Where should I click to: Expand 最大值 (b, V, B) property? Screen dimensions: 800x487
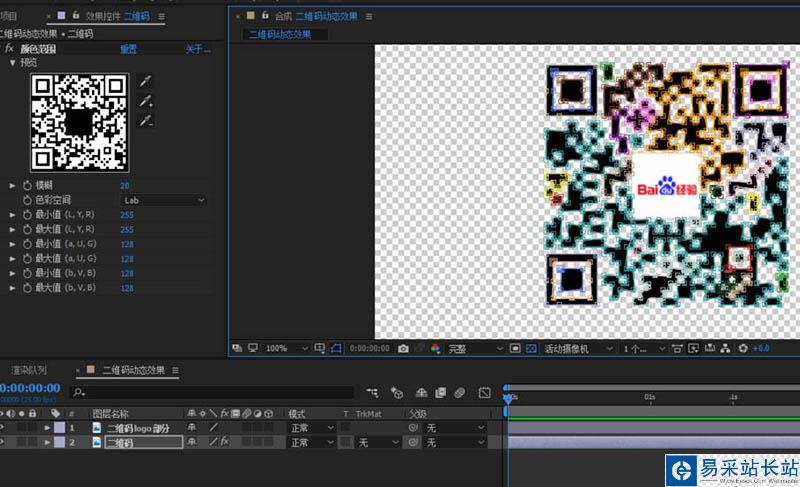[12, 288]
